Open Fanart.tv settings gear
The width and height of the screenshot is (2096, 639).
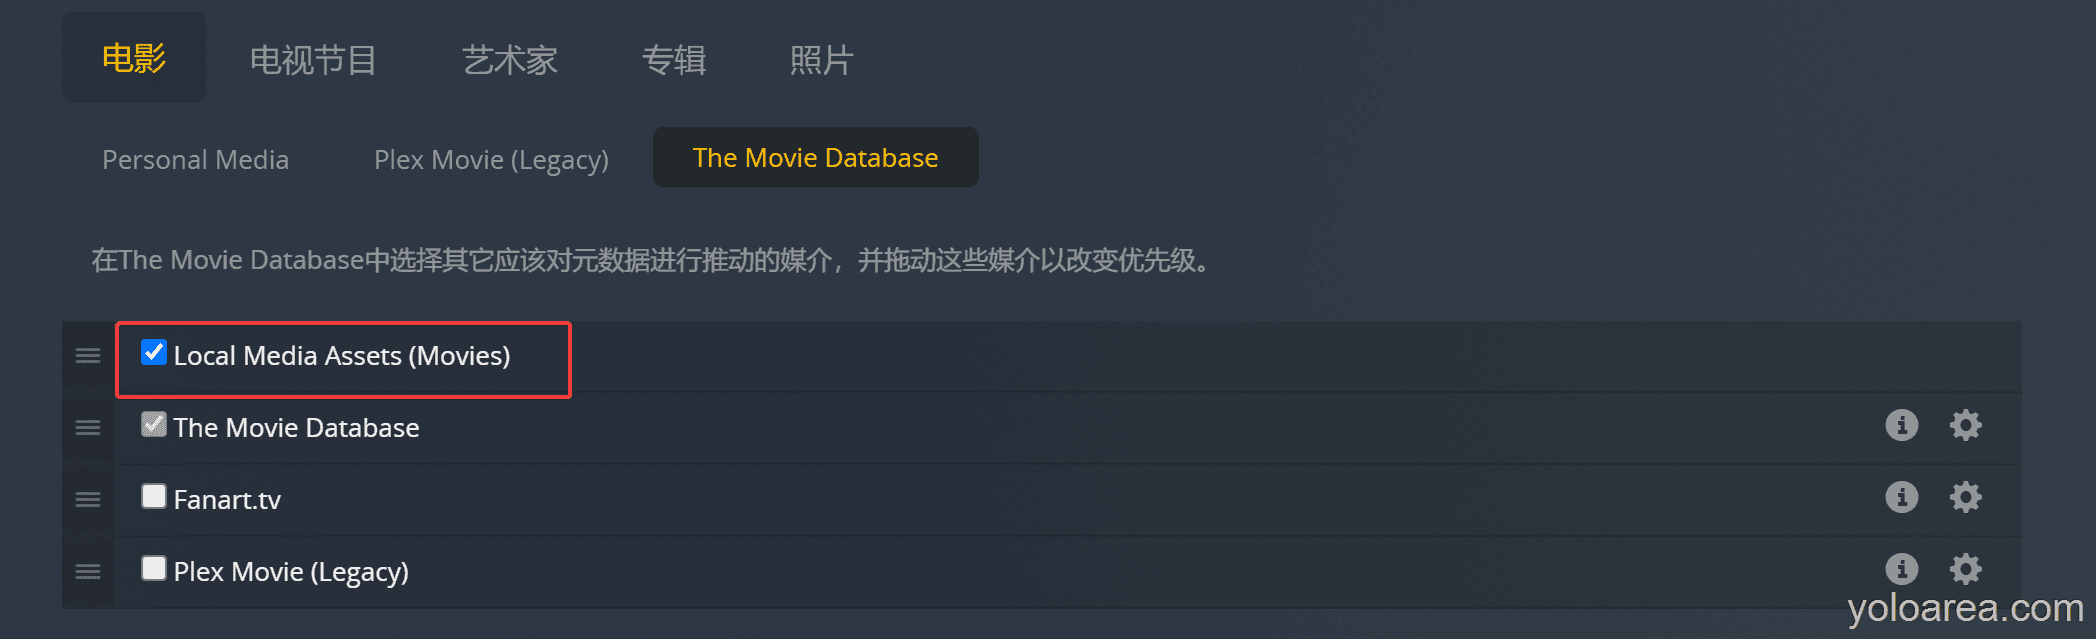click(1965, 497)
